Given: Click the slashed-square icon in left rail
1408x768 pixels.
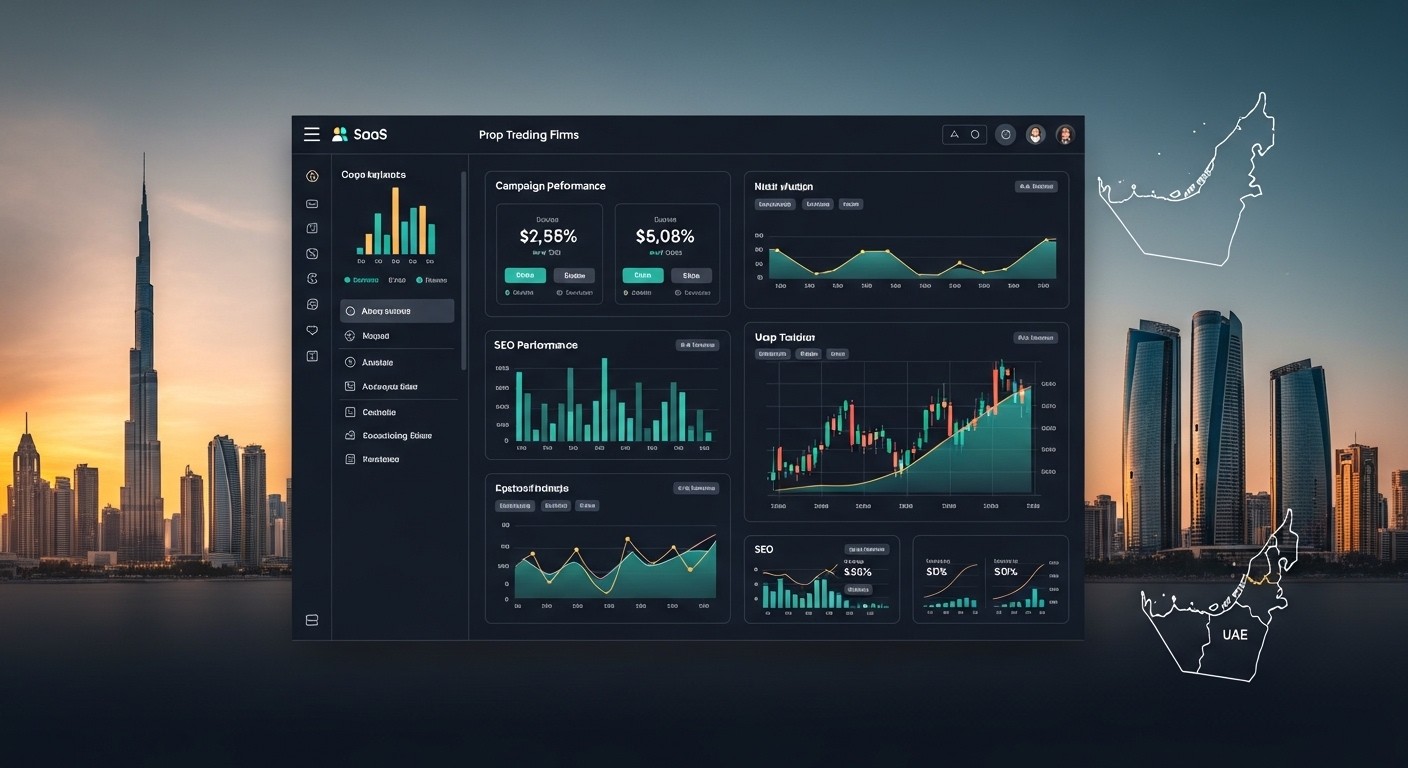Looking at the screenshot, I should pos(312,254).
